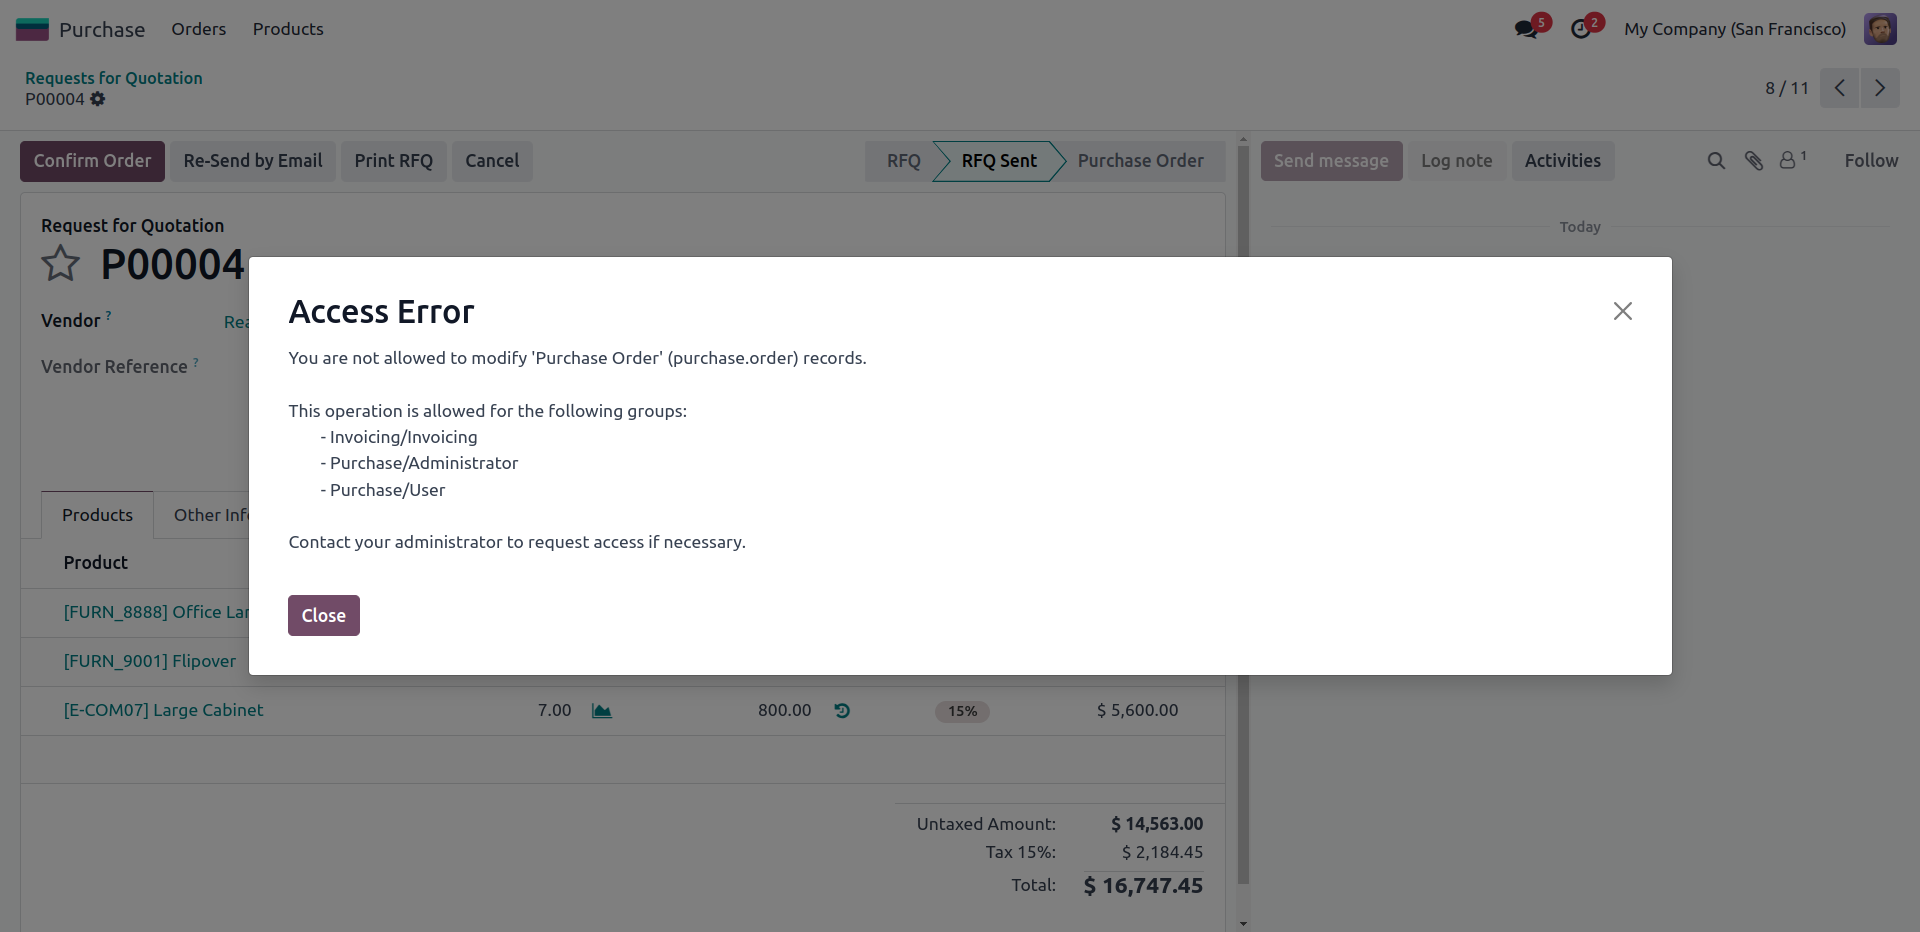Click the Requests for Quotation breadcrumb link
1920x932 pixels.
coord(114,78)
